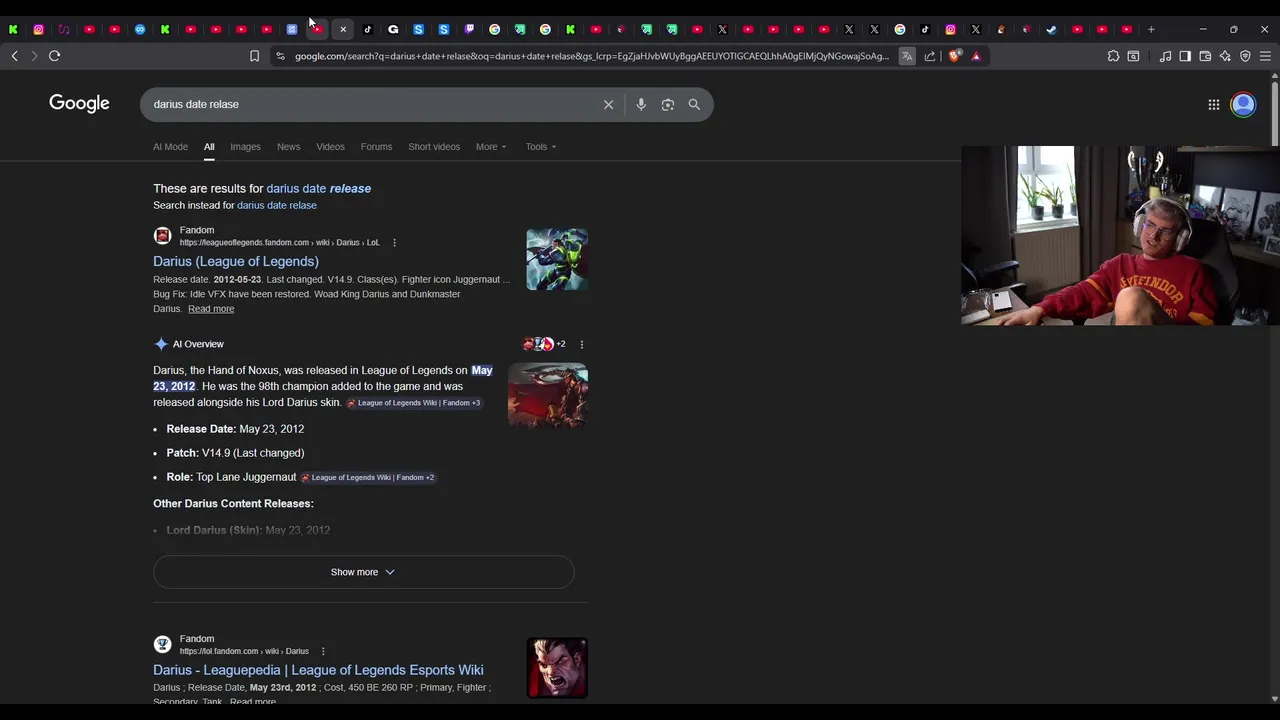Click the AI Overview source icons +2
The width and height of the screenshot is (1280, 720).
544,344
